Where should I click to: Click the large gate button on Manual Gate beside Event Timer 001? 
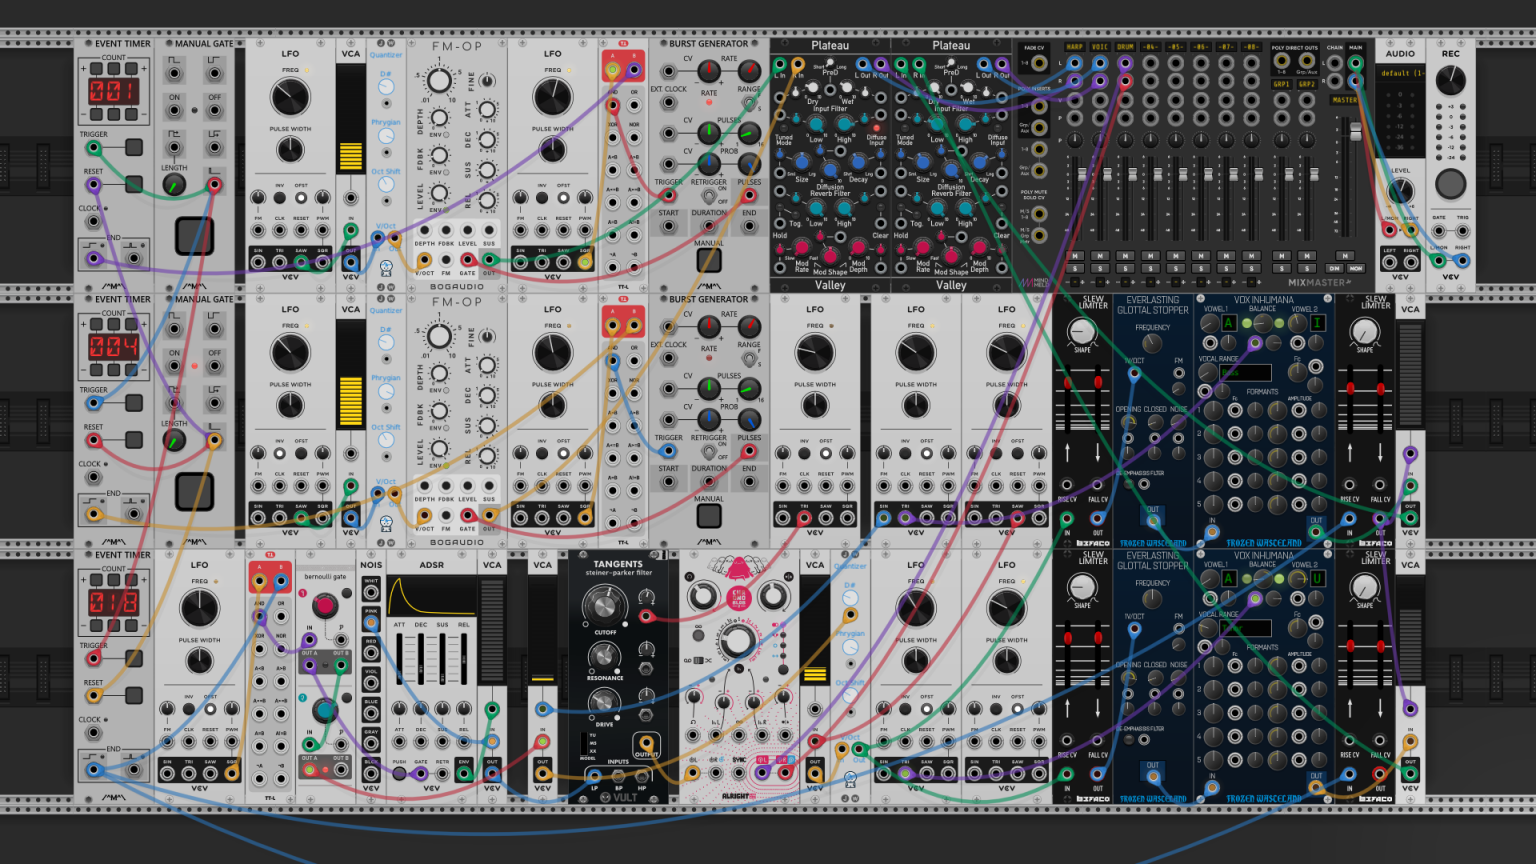pyautogui.click(x=194, y=236)
